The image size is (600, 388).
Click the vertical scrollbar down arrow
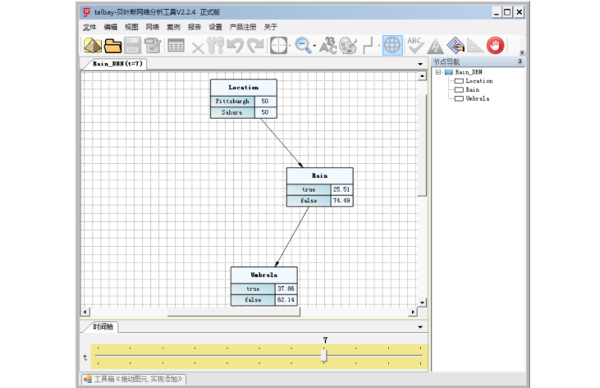(x=422, y=302)
